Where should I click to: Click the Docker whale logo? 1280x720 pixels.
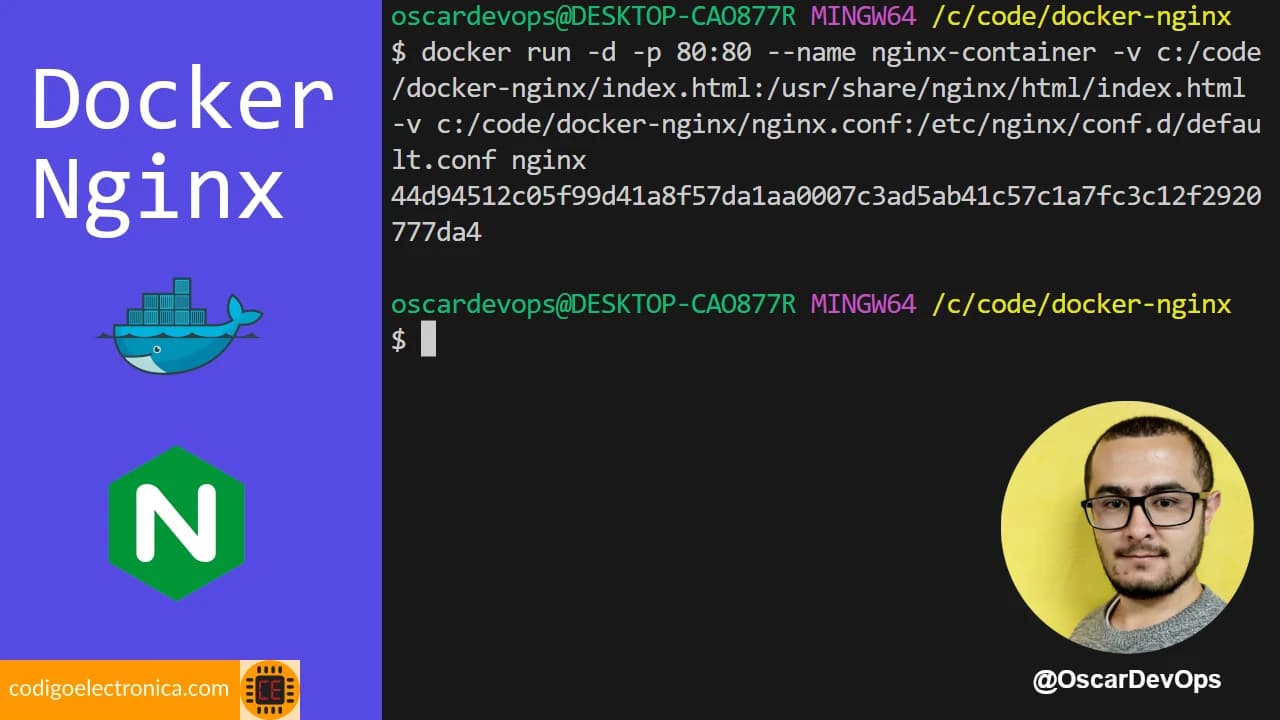[179, 326]
